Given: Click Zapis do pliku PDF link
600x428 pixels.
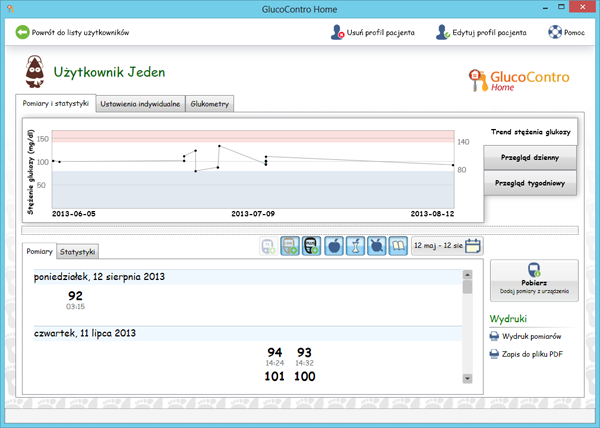Looking at the screenshot, I should coord(532,354).
